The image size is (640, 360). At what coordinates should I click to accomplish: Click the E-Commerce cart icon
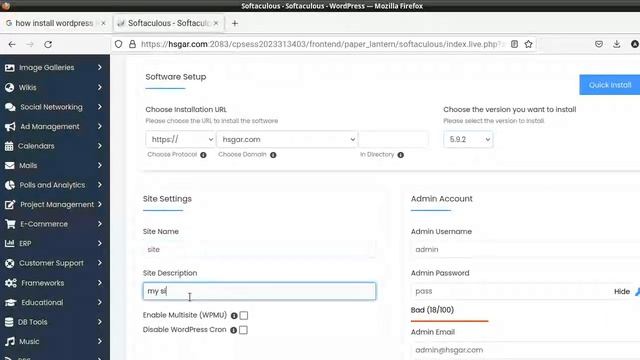tap(10, 224)
